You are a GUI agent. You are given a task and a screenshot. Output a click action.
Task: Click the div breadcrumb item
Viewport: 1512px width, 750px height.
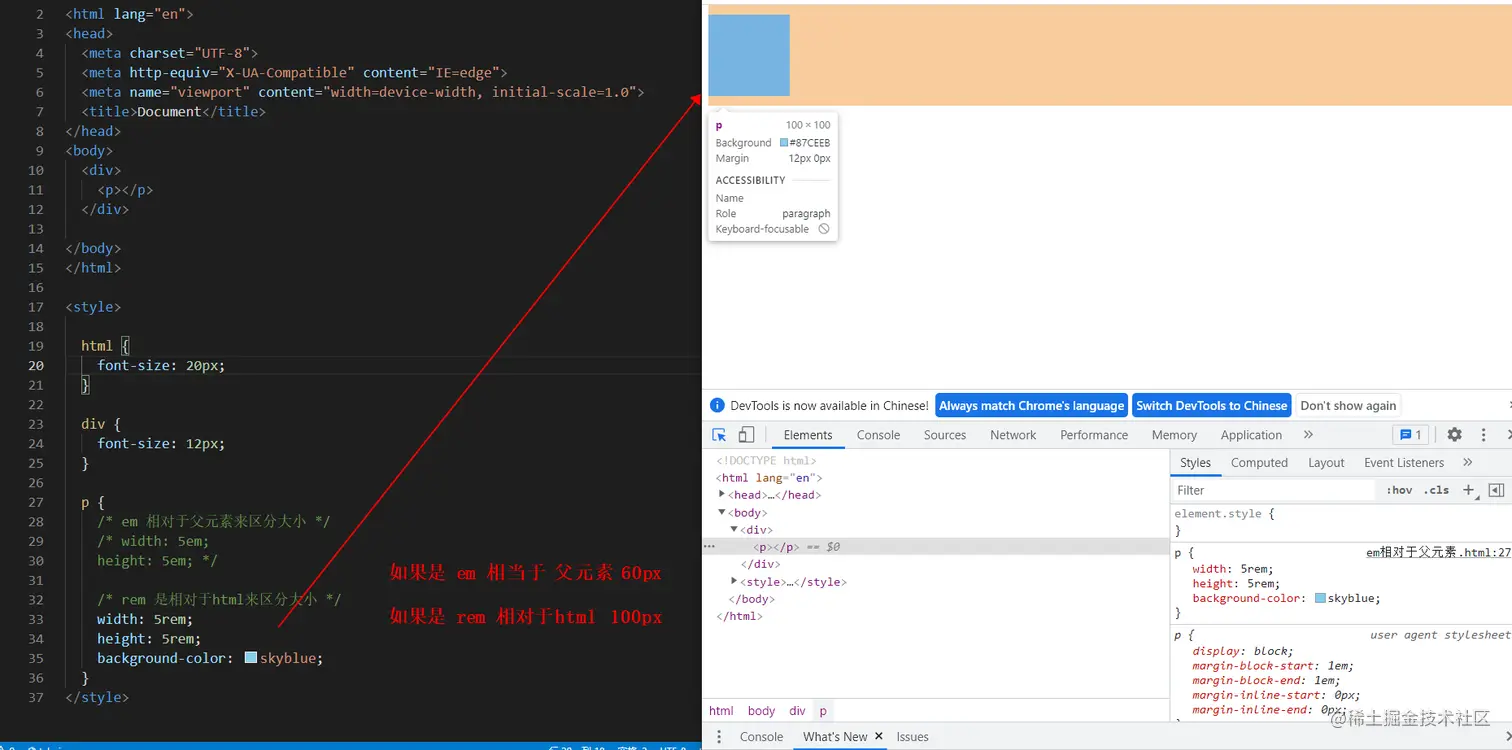(x=797, y=711)
